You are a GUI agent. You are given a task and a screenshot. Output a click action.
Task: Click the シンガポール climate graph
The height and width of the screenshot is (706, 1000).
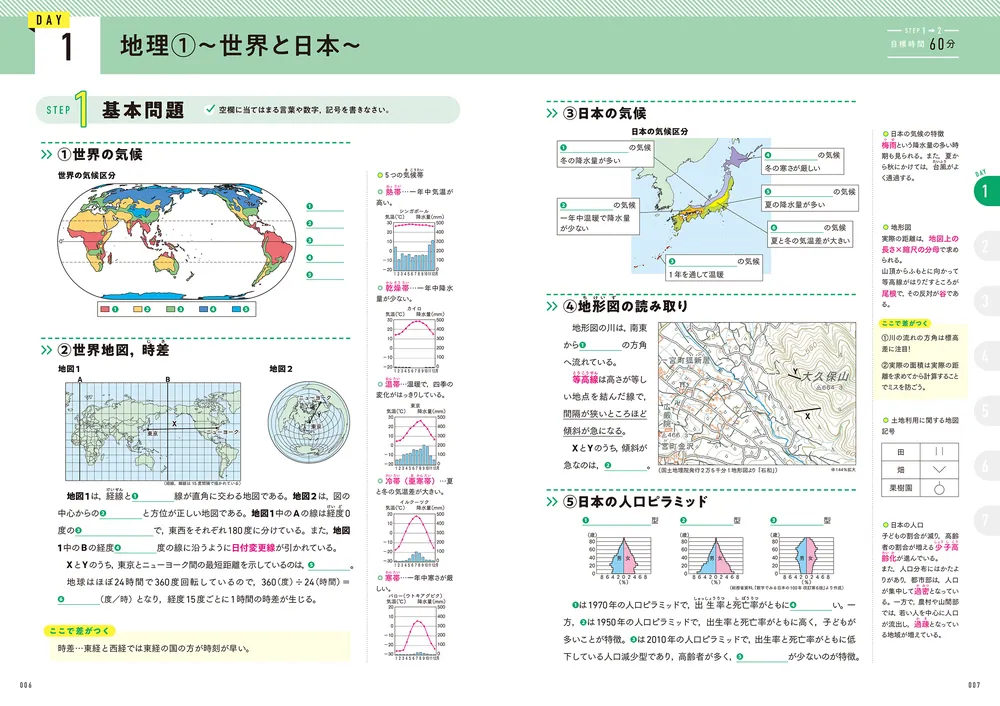click(x=415, y=242)
